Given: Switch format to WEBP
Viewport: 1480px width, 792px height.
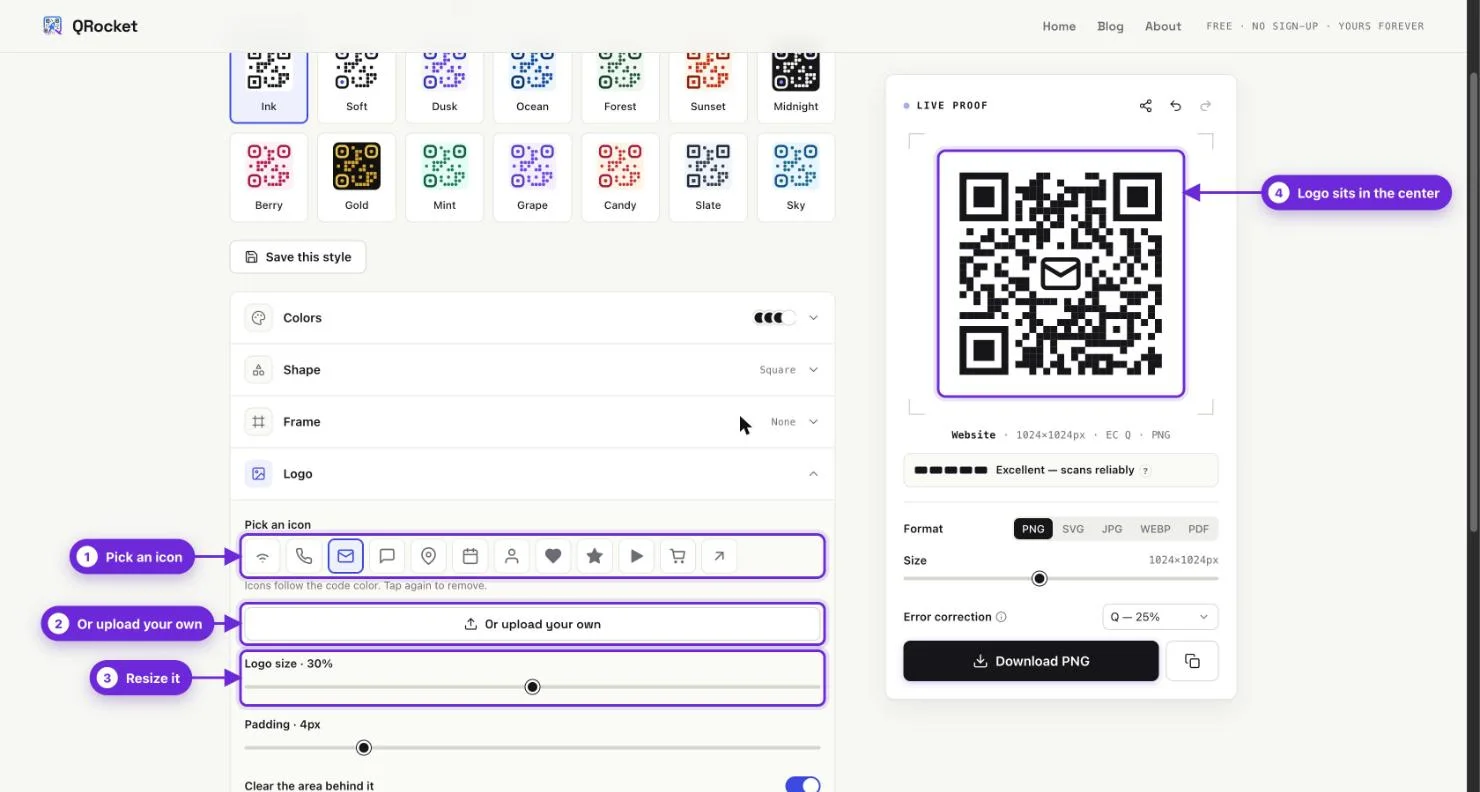Looking at the screenshot, I should pyautogui.click(x=1155, y=529).
